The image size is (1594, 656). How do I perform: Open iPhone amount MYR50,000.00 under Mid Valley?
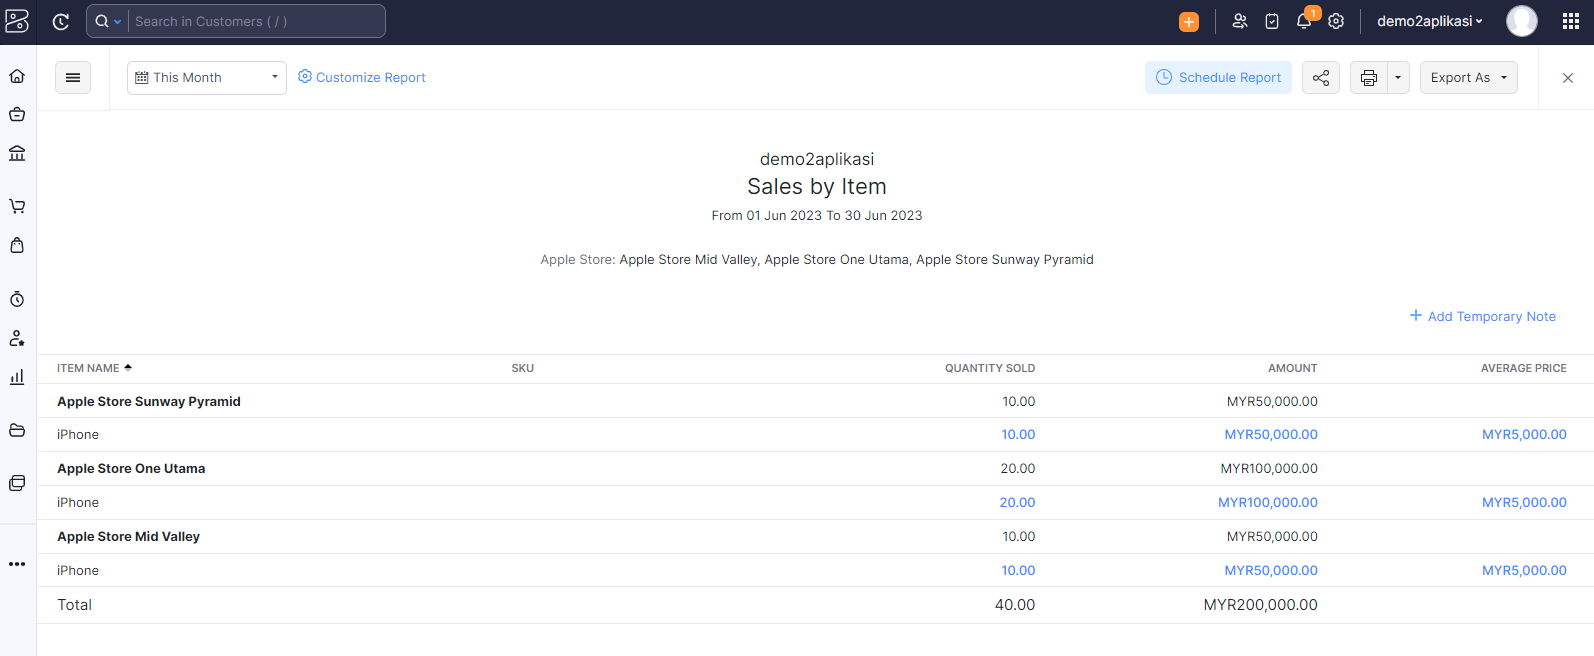coord(1271,570)
